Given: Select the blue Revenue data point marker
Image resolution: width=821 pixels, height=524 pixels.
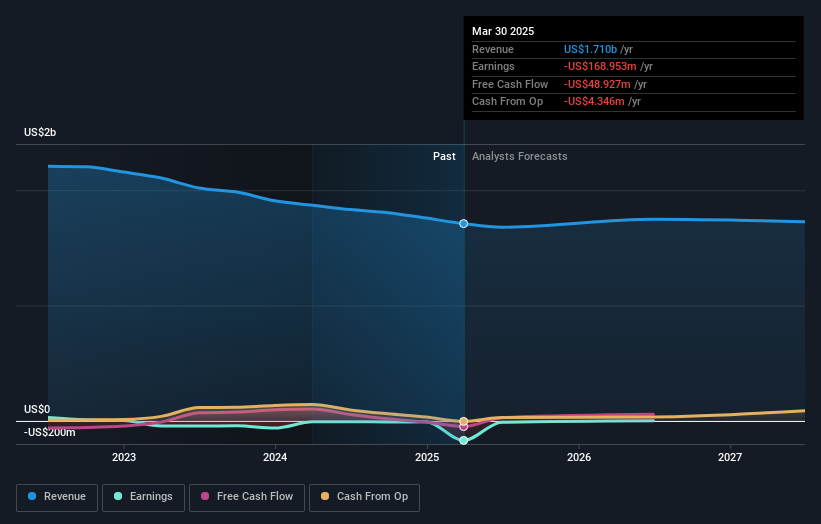Looking at the screenshot, I should click(x=463, y=224).
